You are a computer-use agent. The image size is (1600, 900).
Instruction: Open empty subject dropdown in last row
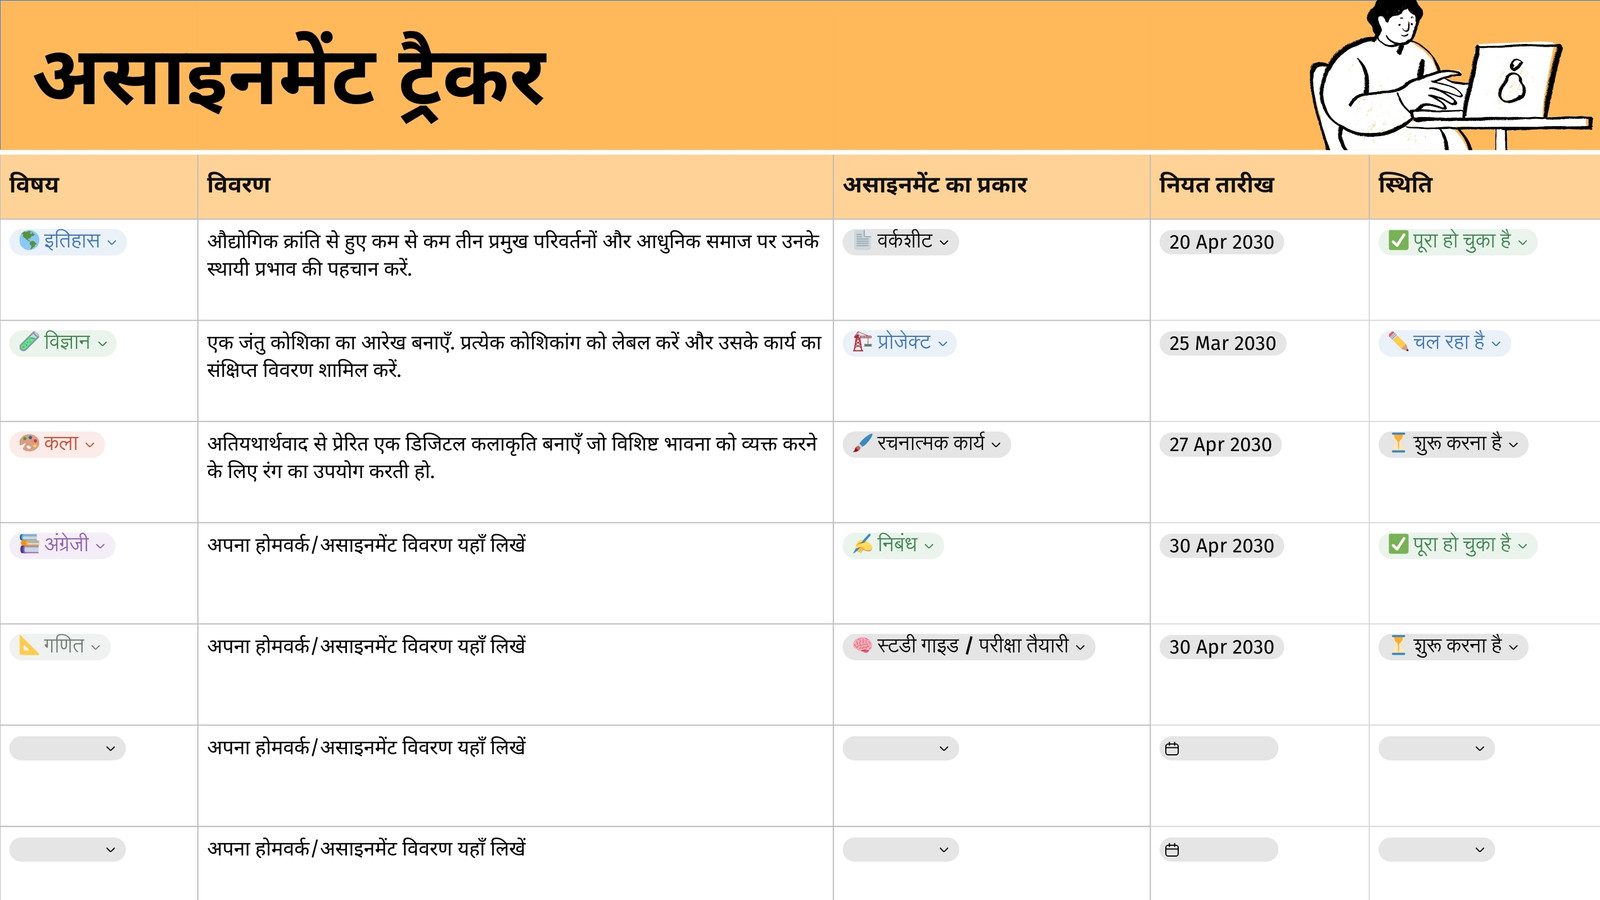click(x=68, y=849)
